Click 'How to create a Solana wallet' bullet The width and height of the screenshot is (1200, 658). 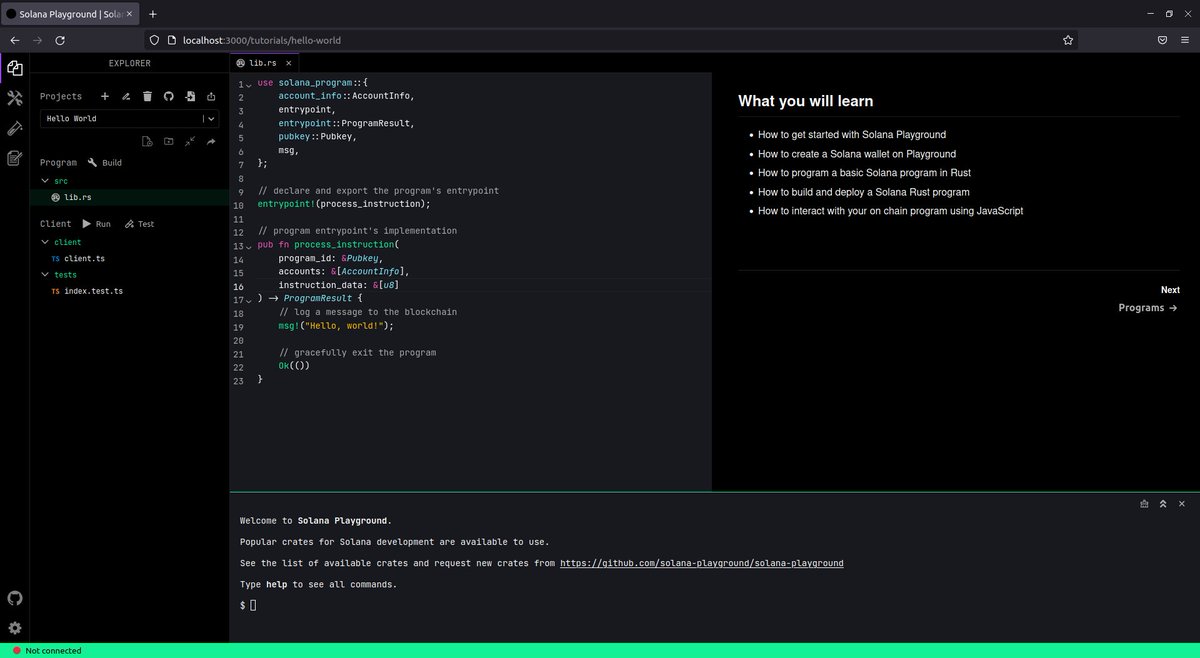coord(857,154)
